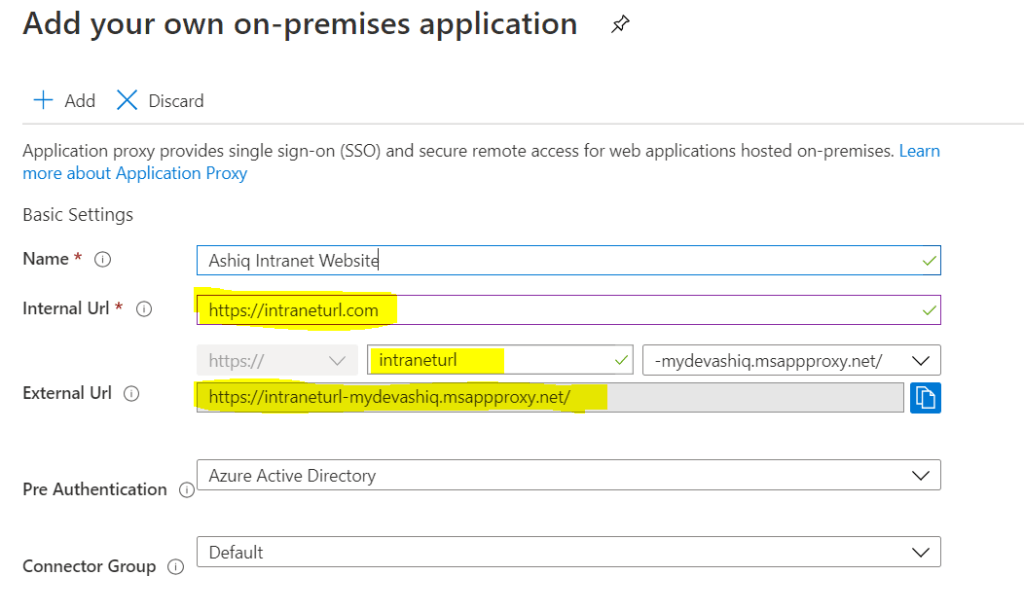
Task: Show info tooltip for Name field
Action: 102,259
